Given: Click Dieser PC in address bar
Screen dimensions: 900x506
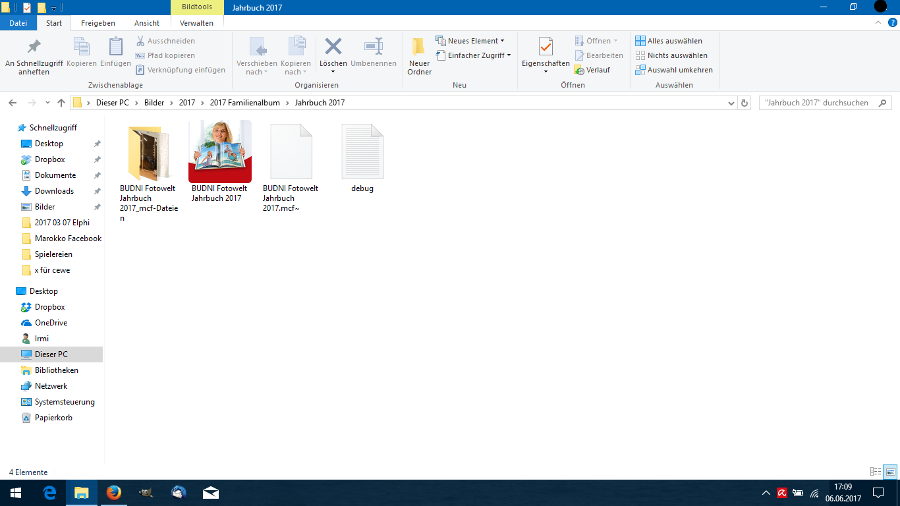Looking at the screenshot, I should tap(112, 103).
